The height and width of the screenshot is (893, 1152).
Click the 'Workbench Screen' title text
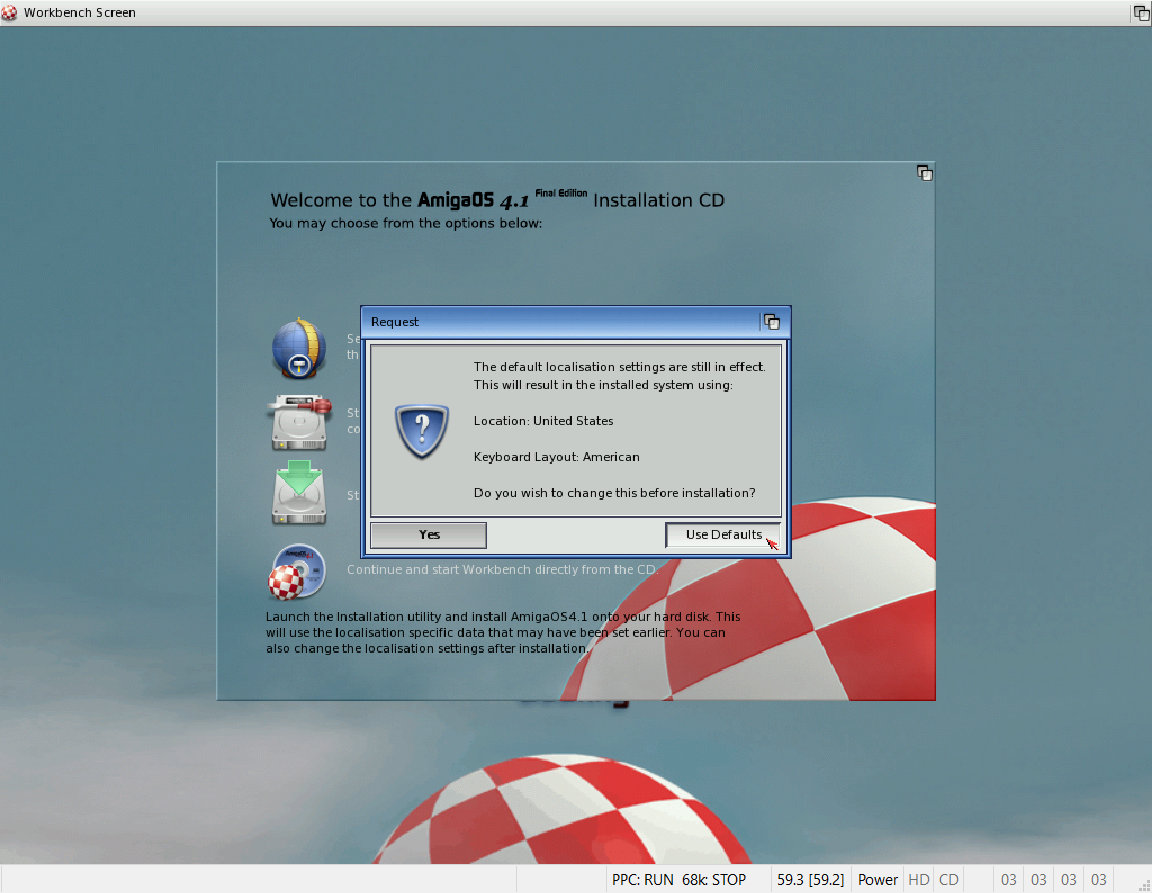79,12
